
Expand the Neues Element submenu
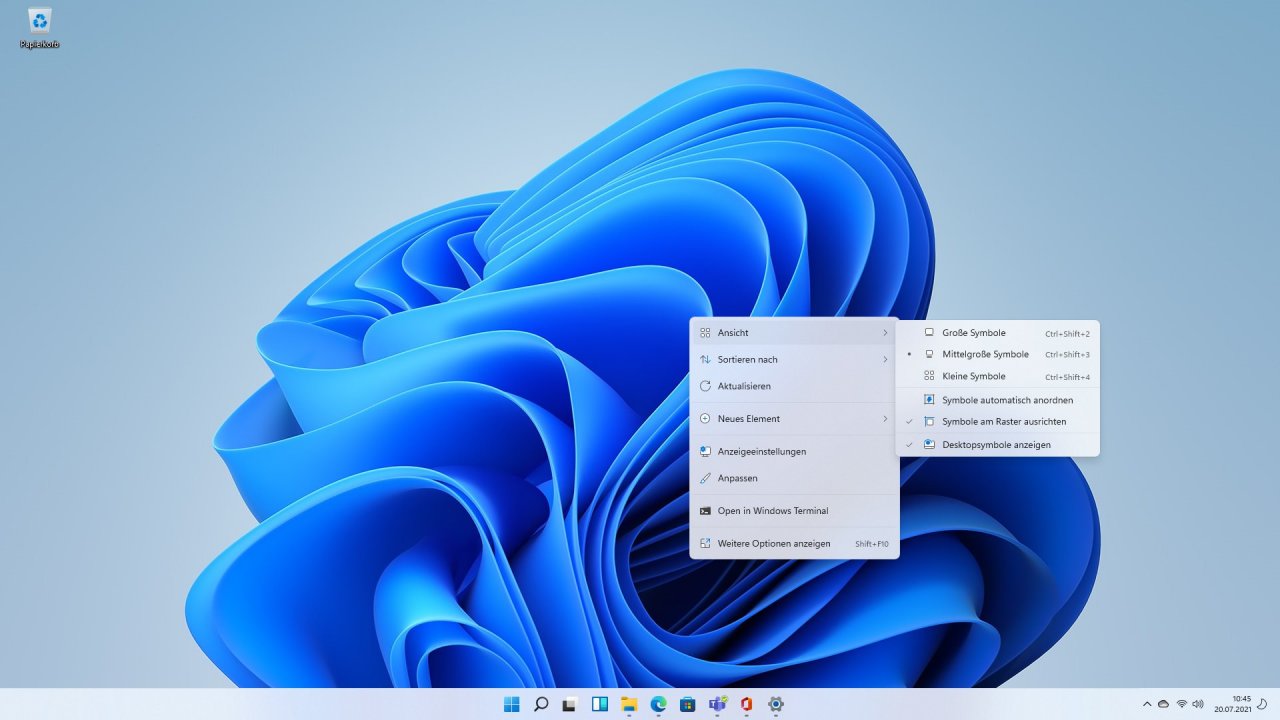click(795, 418)
